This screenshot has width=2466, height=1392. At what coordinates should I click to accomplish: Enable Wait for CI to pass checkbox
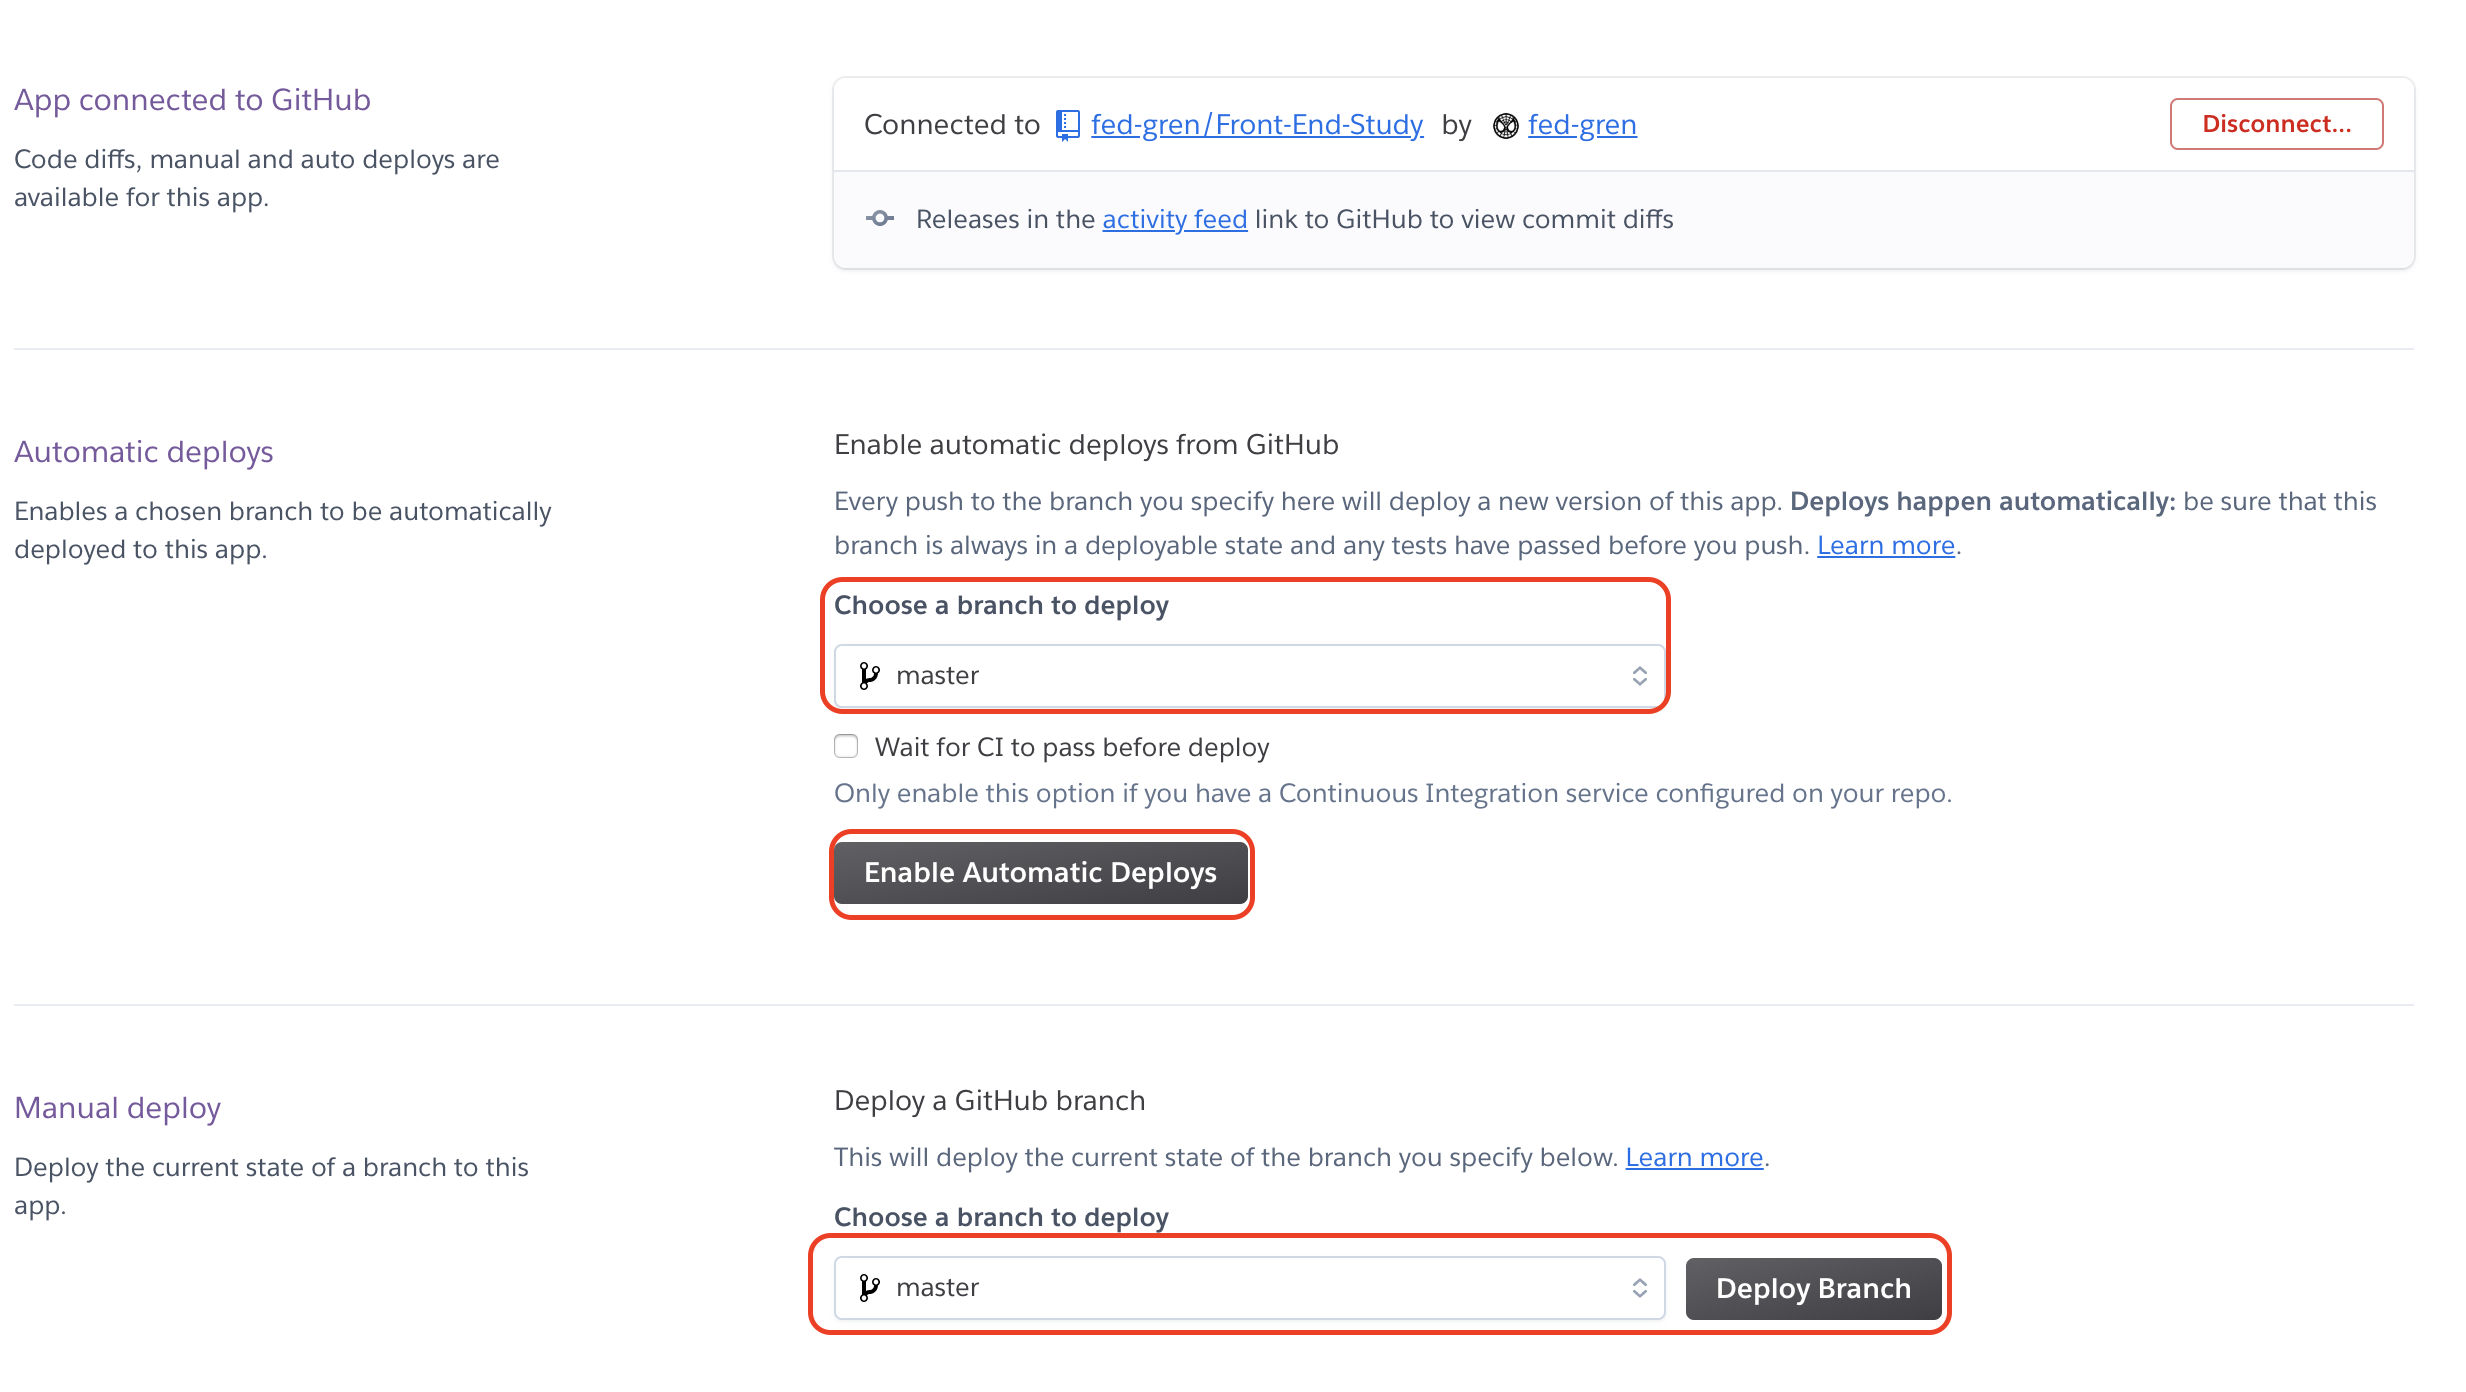click(846, 746)
